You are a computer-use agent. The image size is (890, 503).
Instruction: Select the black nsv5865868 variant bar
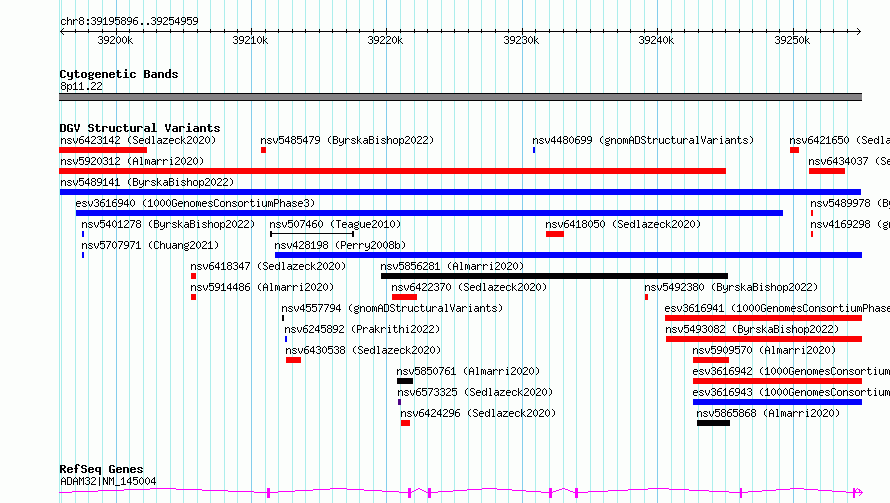coord(713,423)
